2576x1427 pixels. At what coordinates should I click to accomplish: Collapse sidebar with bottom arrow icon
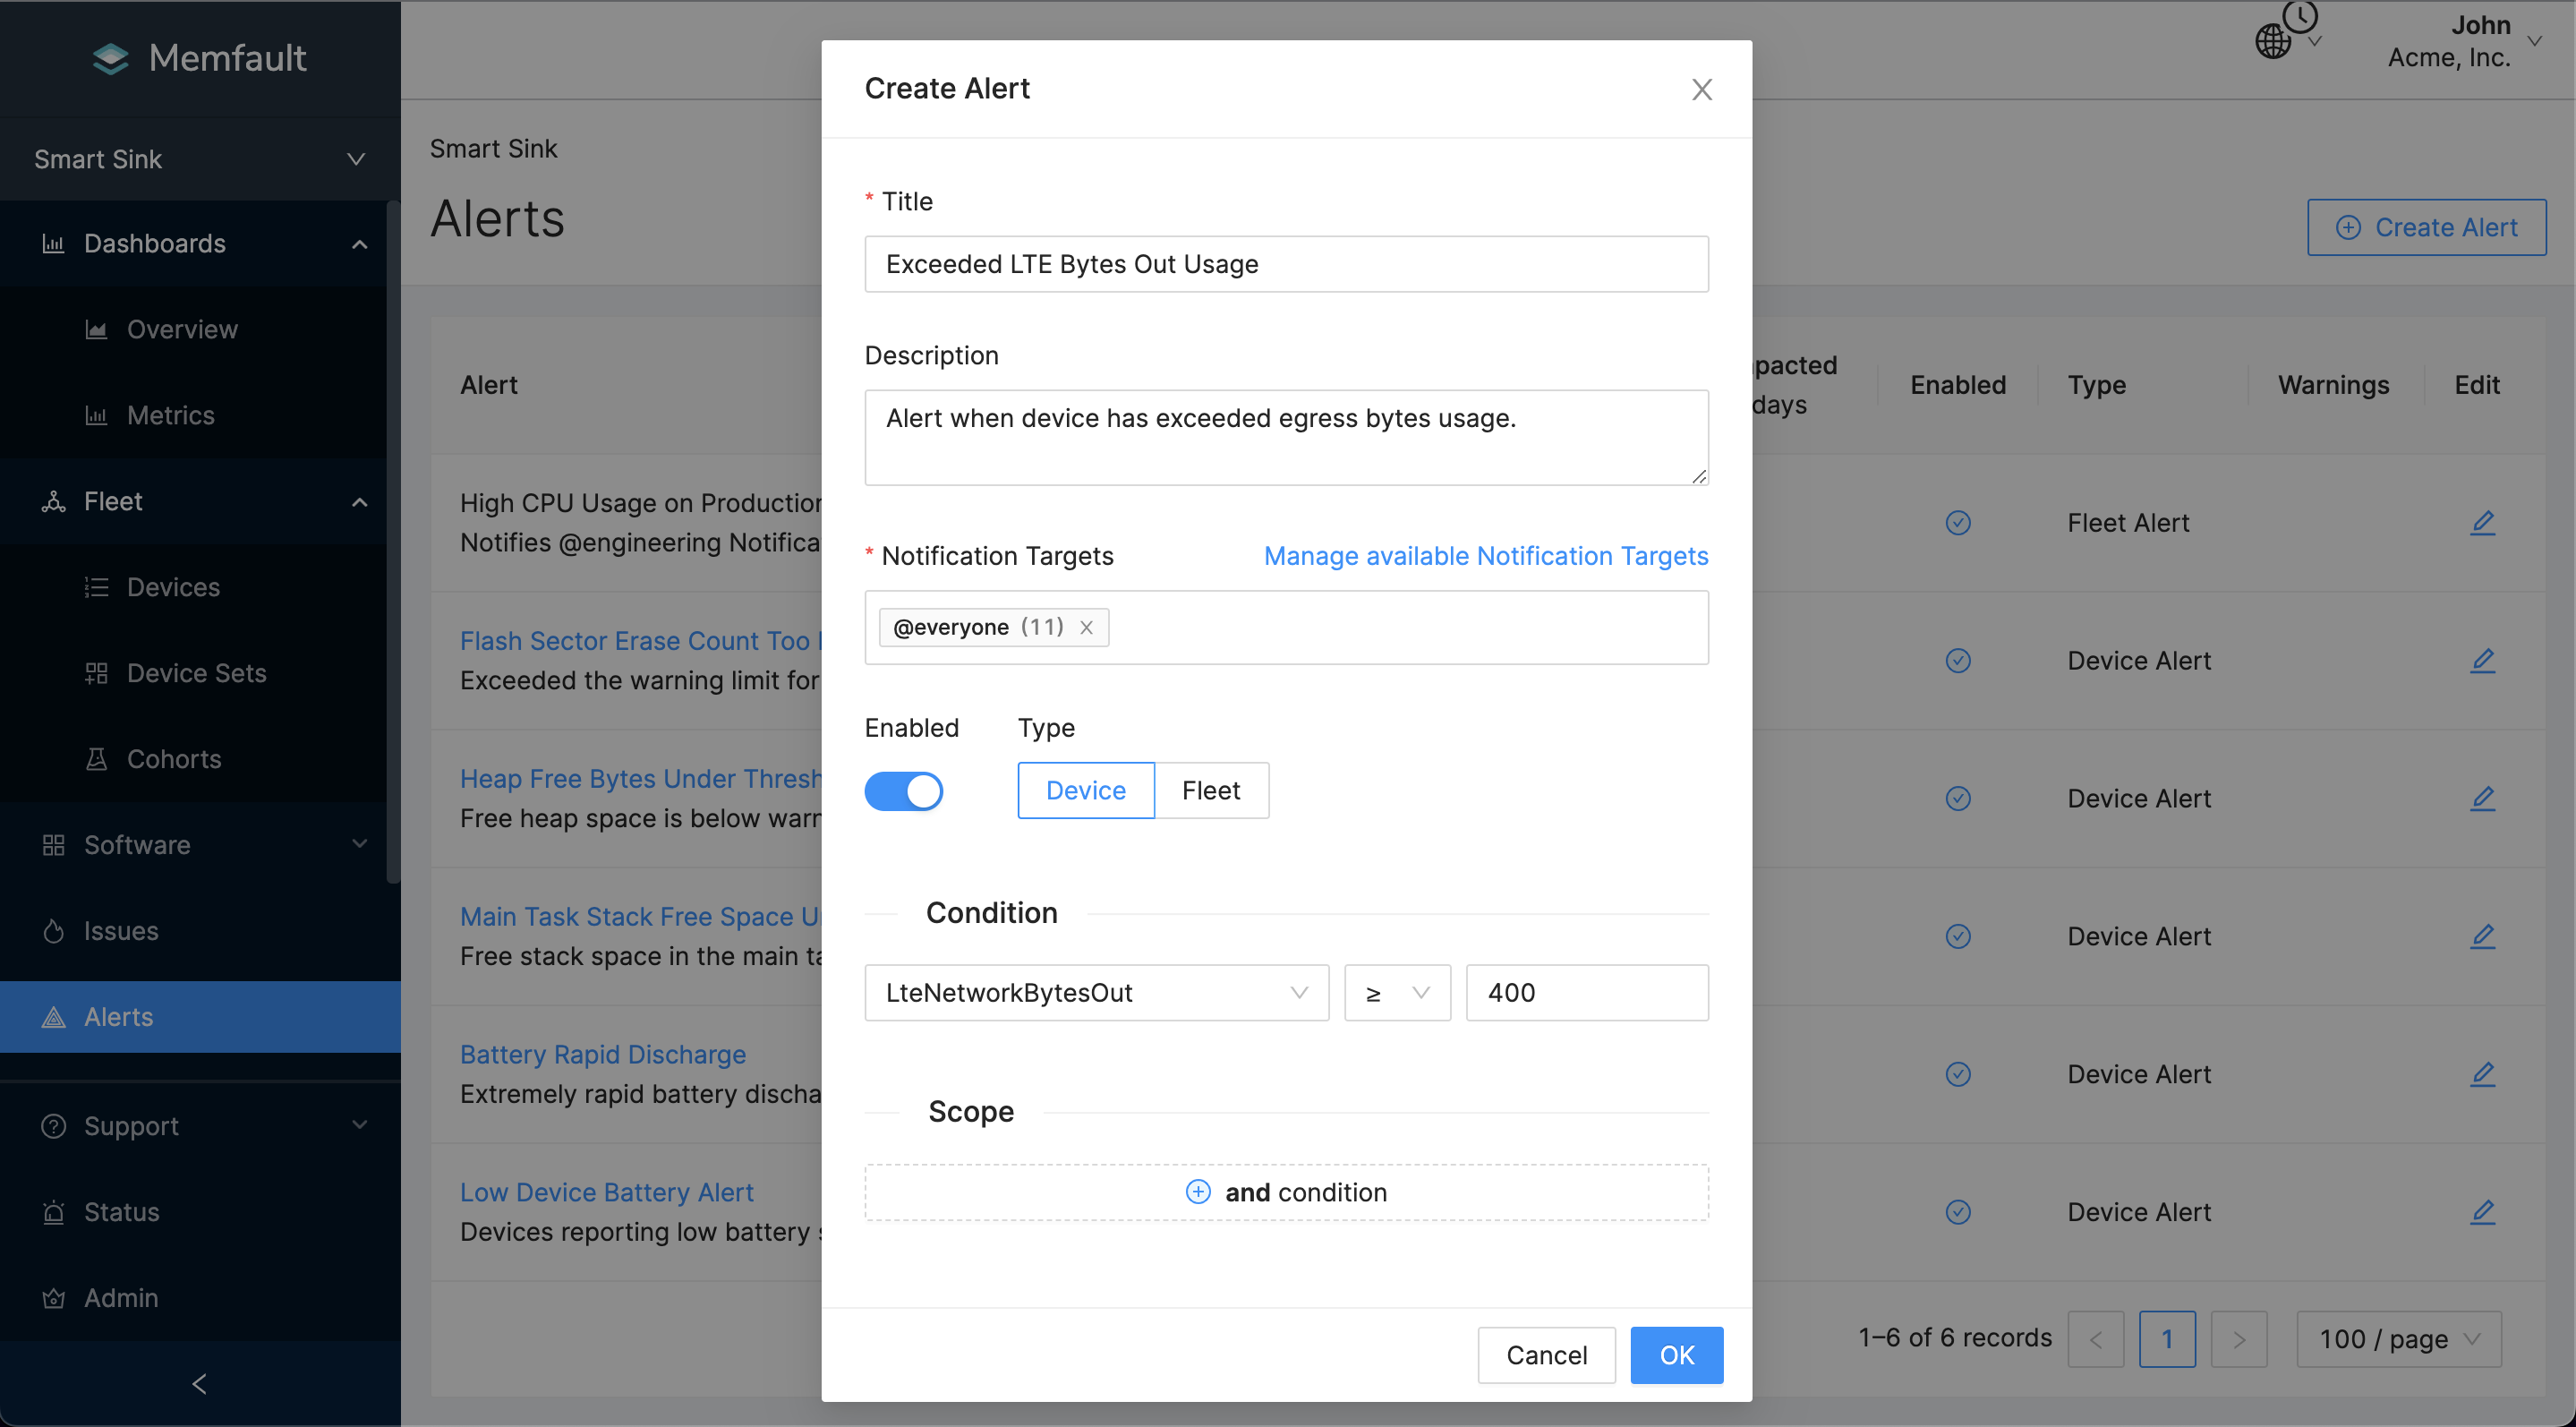click(x=199, y=1384)
